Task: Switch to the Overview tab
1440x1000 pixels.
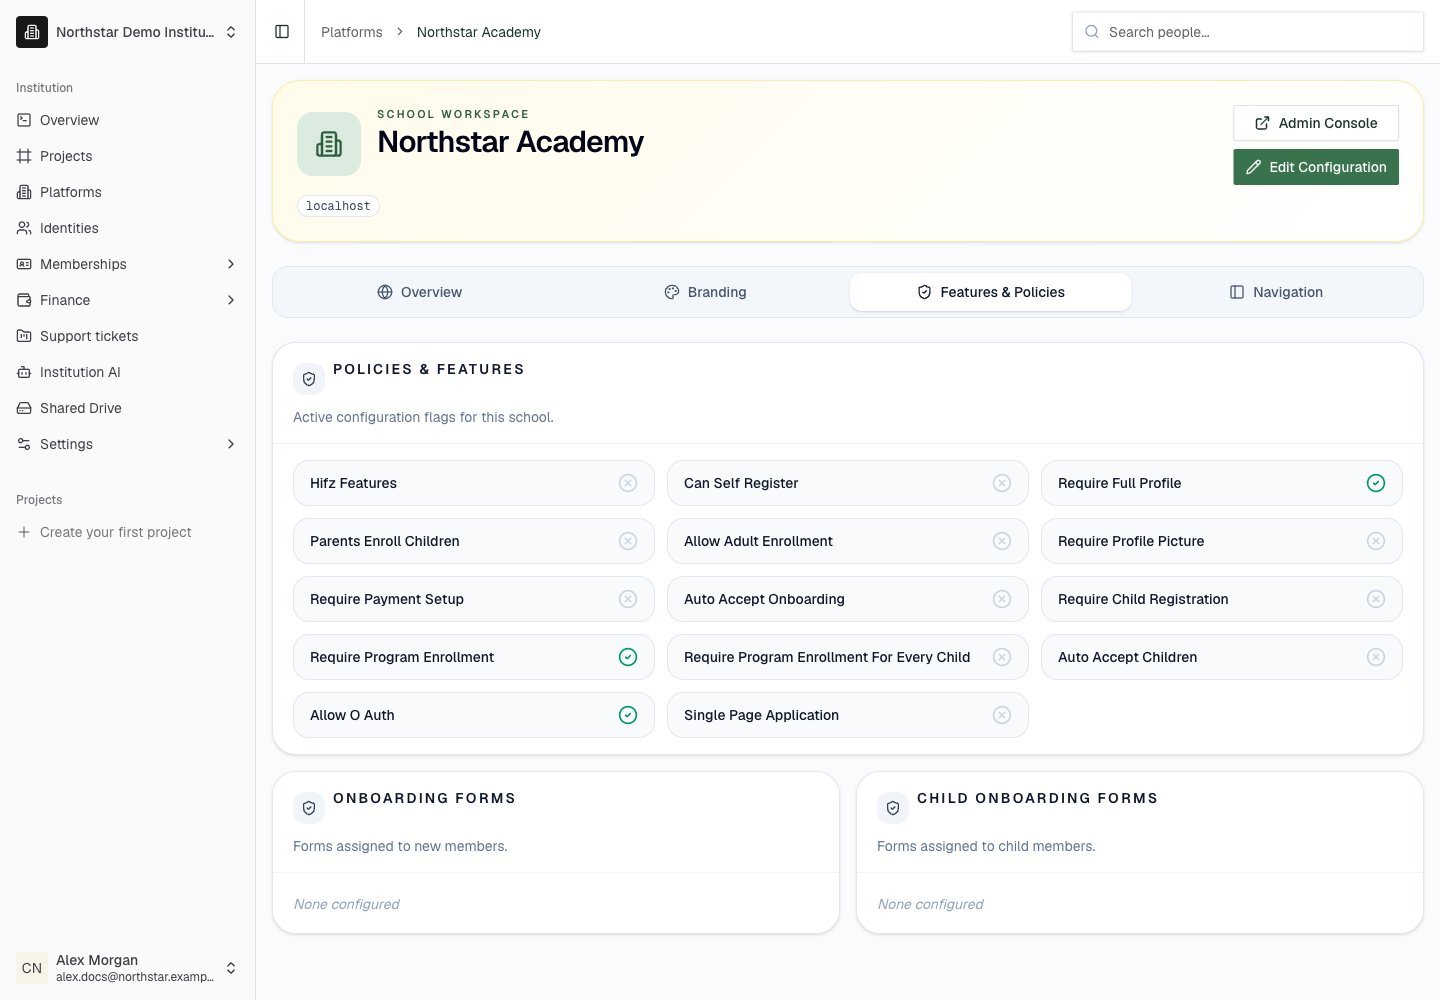Action: [420, 292]
